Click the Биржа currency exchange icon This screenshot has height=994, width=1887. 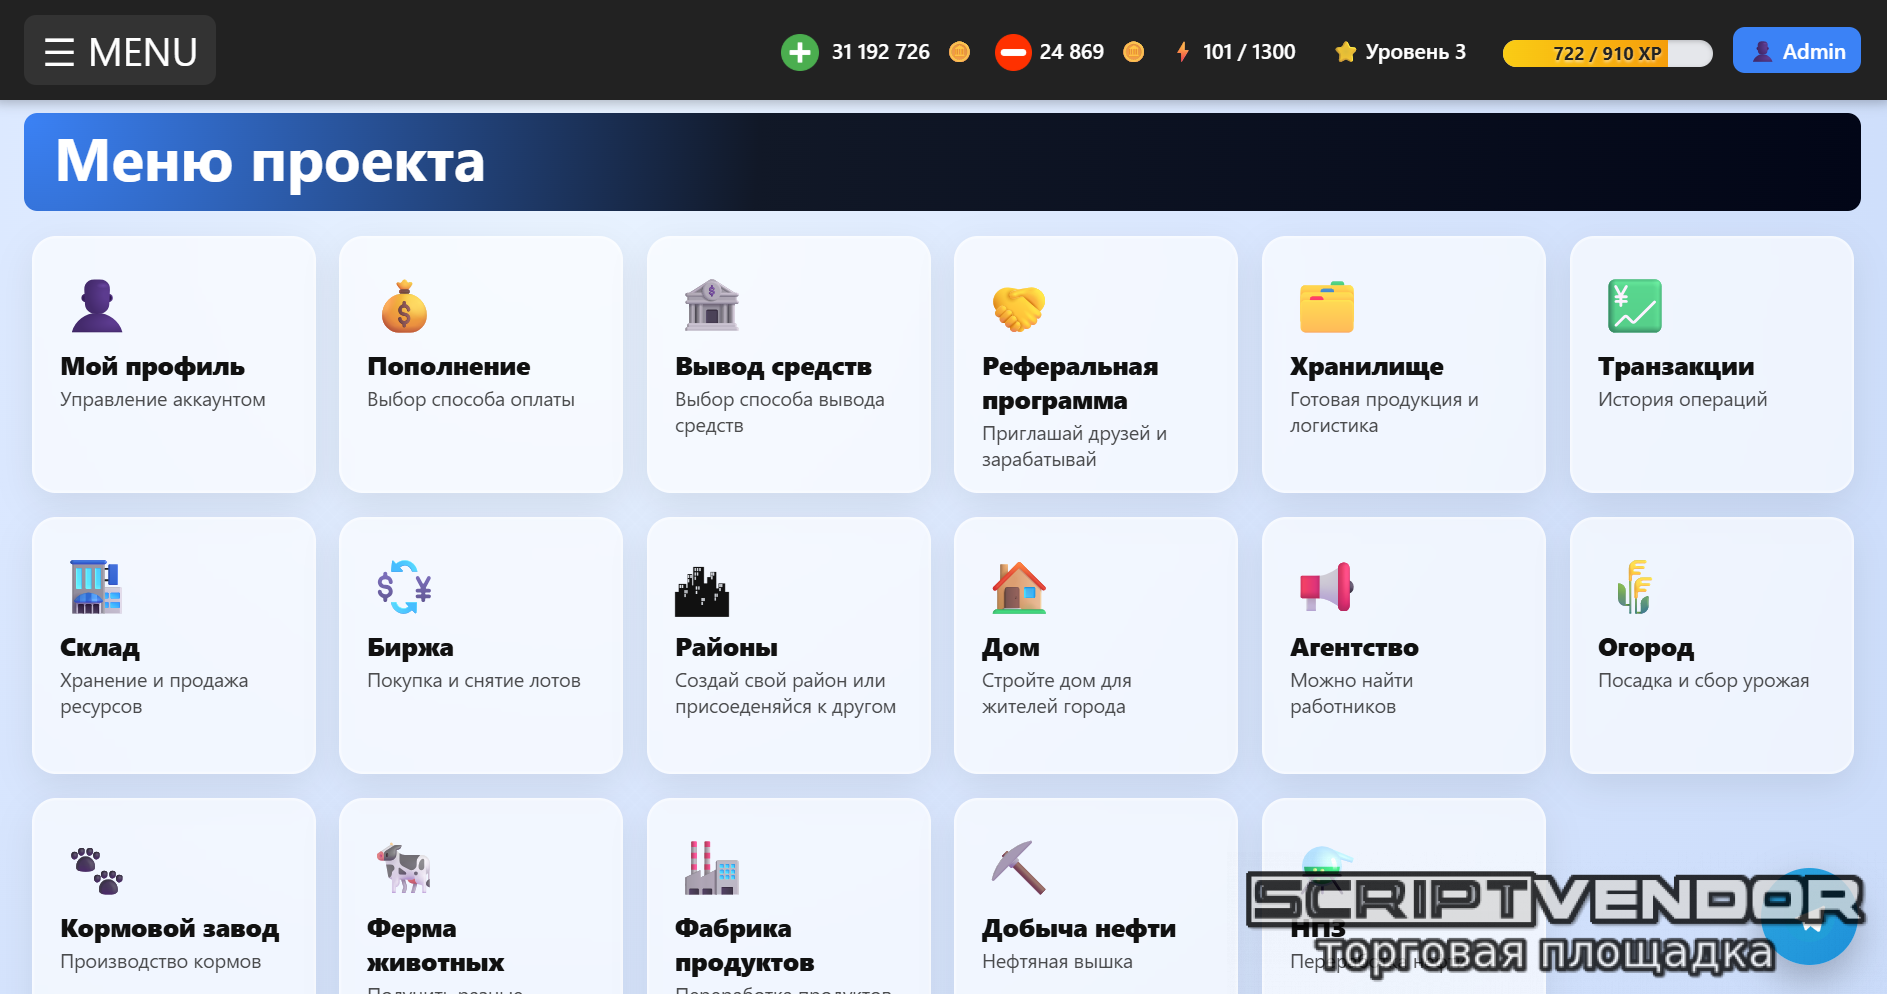(x=404, y=587)
